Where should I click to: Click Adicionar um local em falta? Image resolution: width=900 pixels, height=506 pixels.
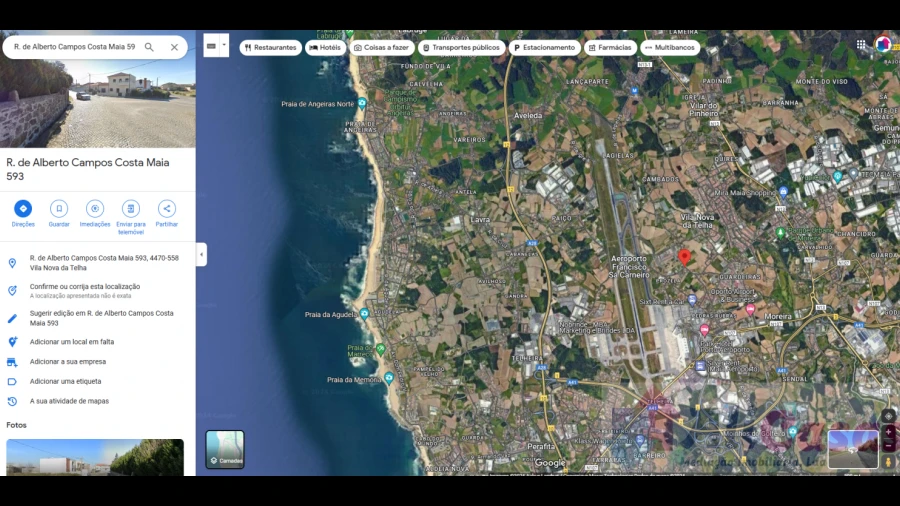[x=70, y=342]
